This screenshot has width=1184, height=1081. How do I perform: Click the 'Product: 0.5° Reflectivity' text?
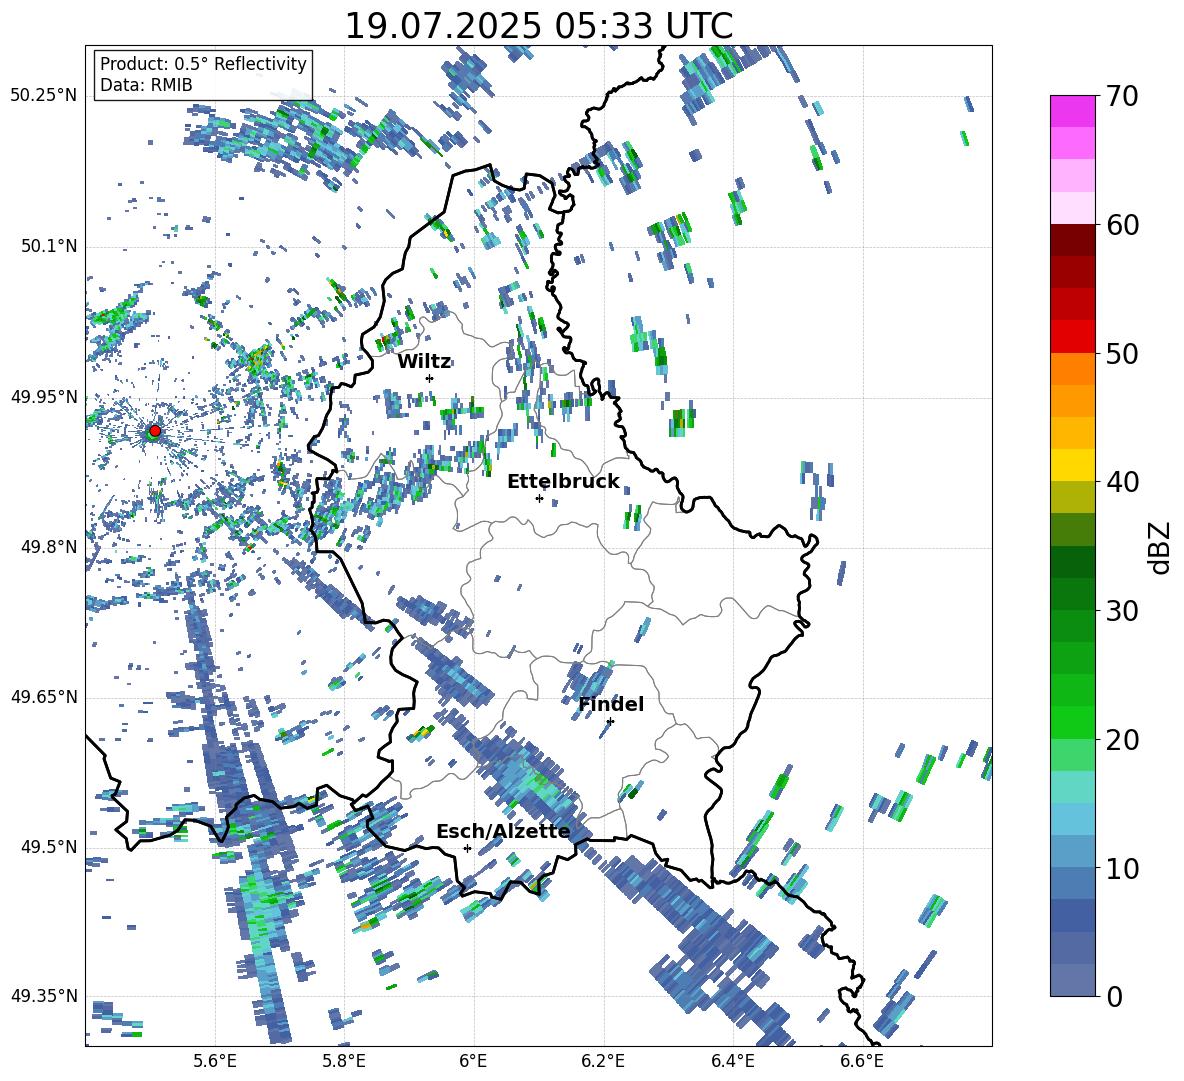coord(203,64)
